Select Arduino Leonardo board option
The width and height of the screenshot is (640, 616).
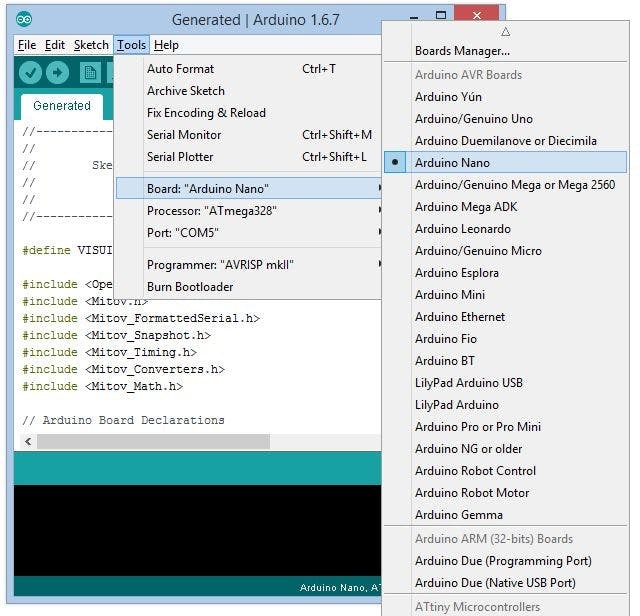462,229
